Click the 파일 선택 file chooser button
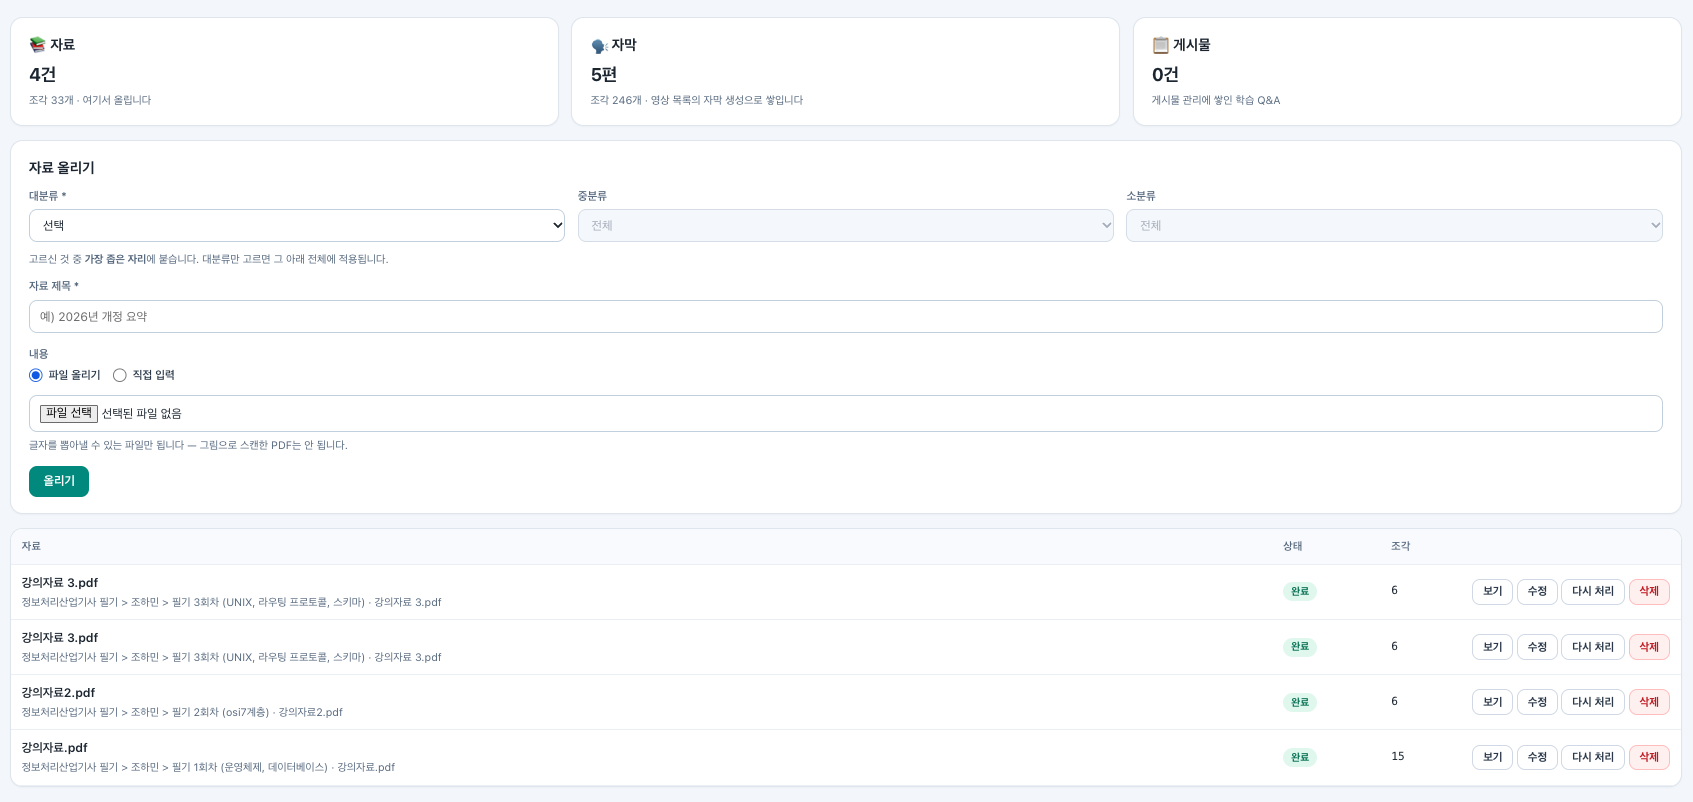This screenshot has height=802, width=1693. point(69,413)
